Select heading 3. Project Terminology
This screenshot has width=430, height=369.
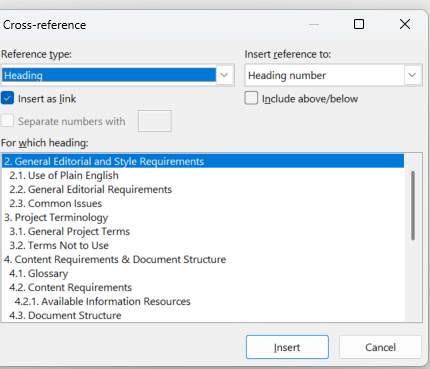[x=203, y=217]
